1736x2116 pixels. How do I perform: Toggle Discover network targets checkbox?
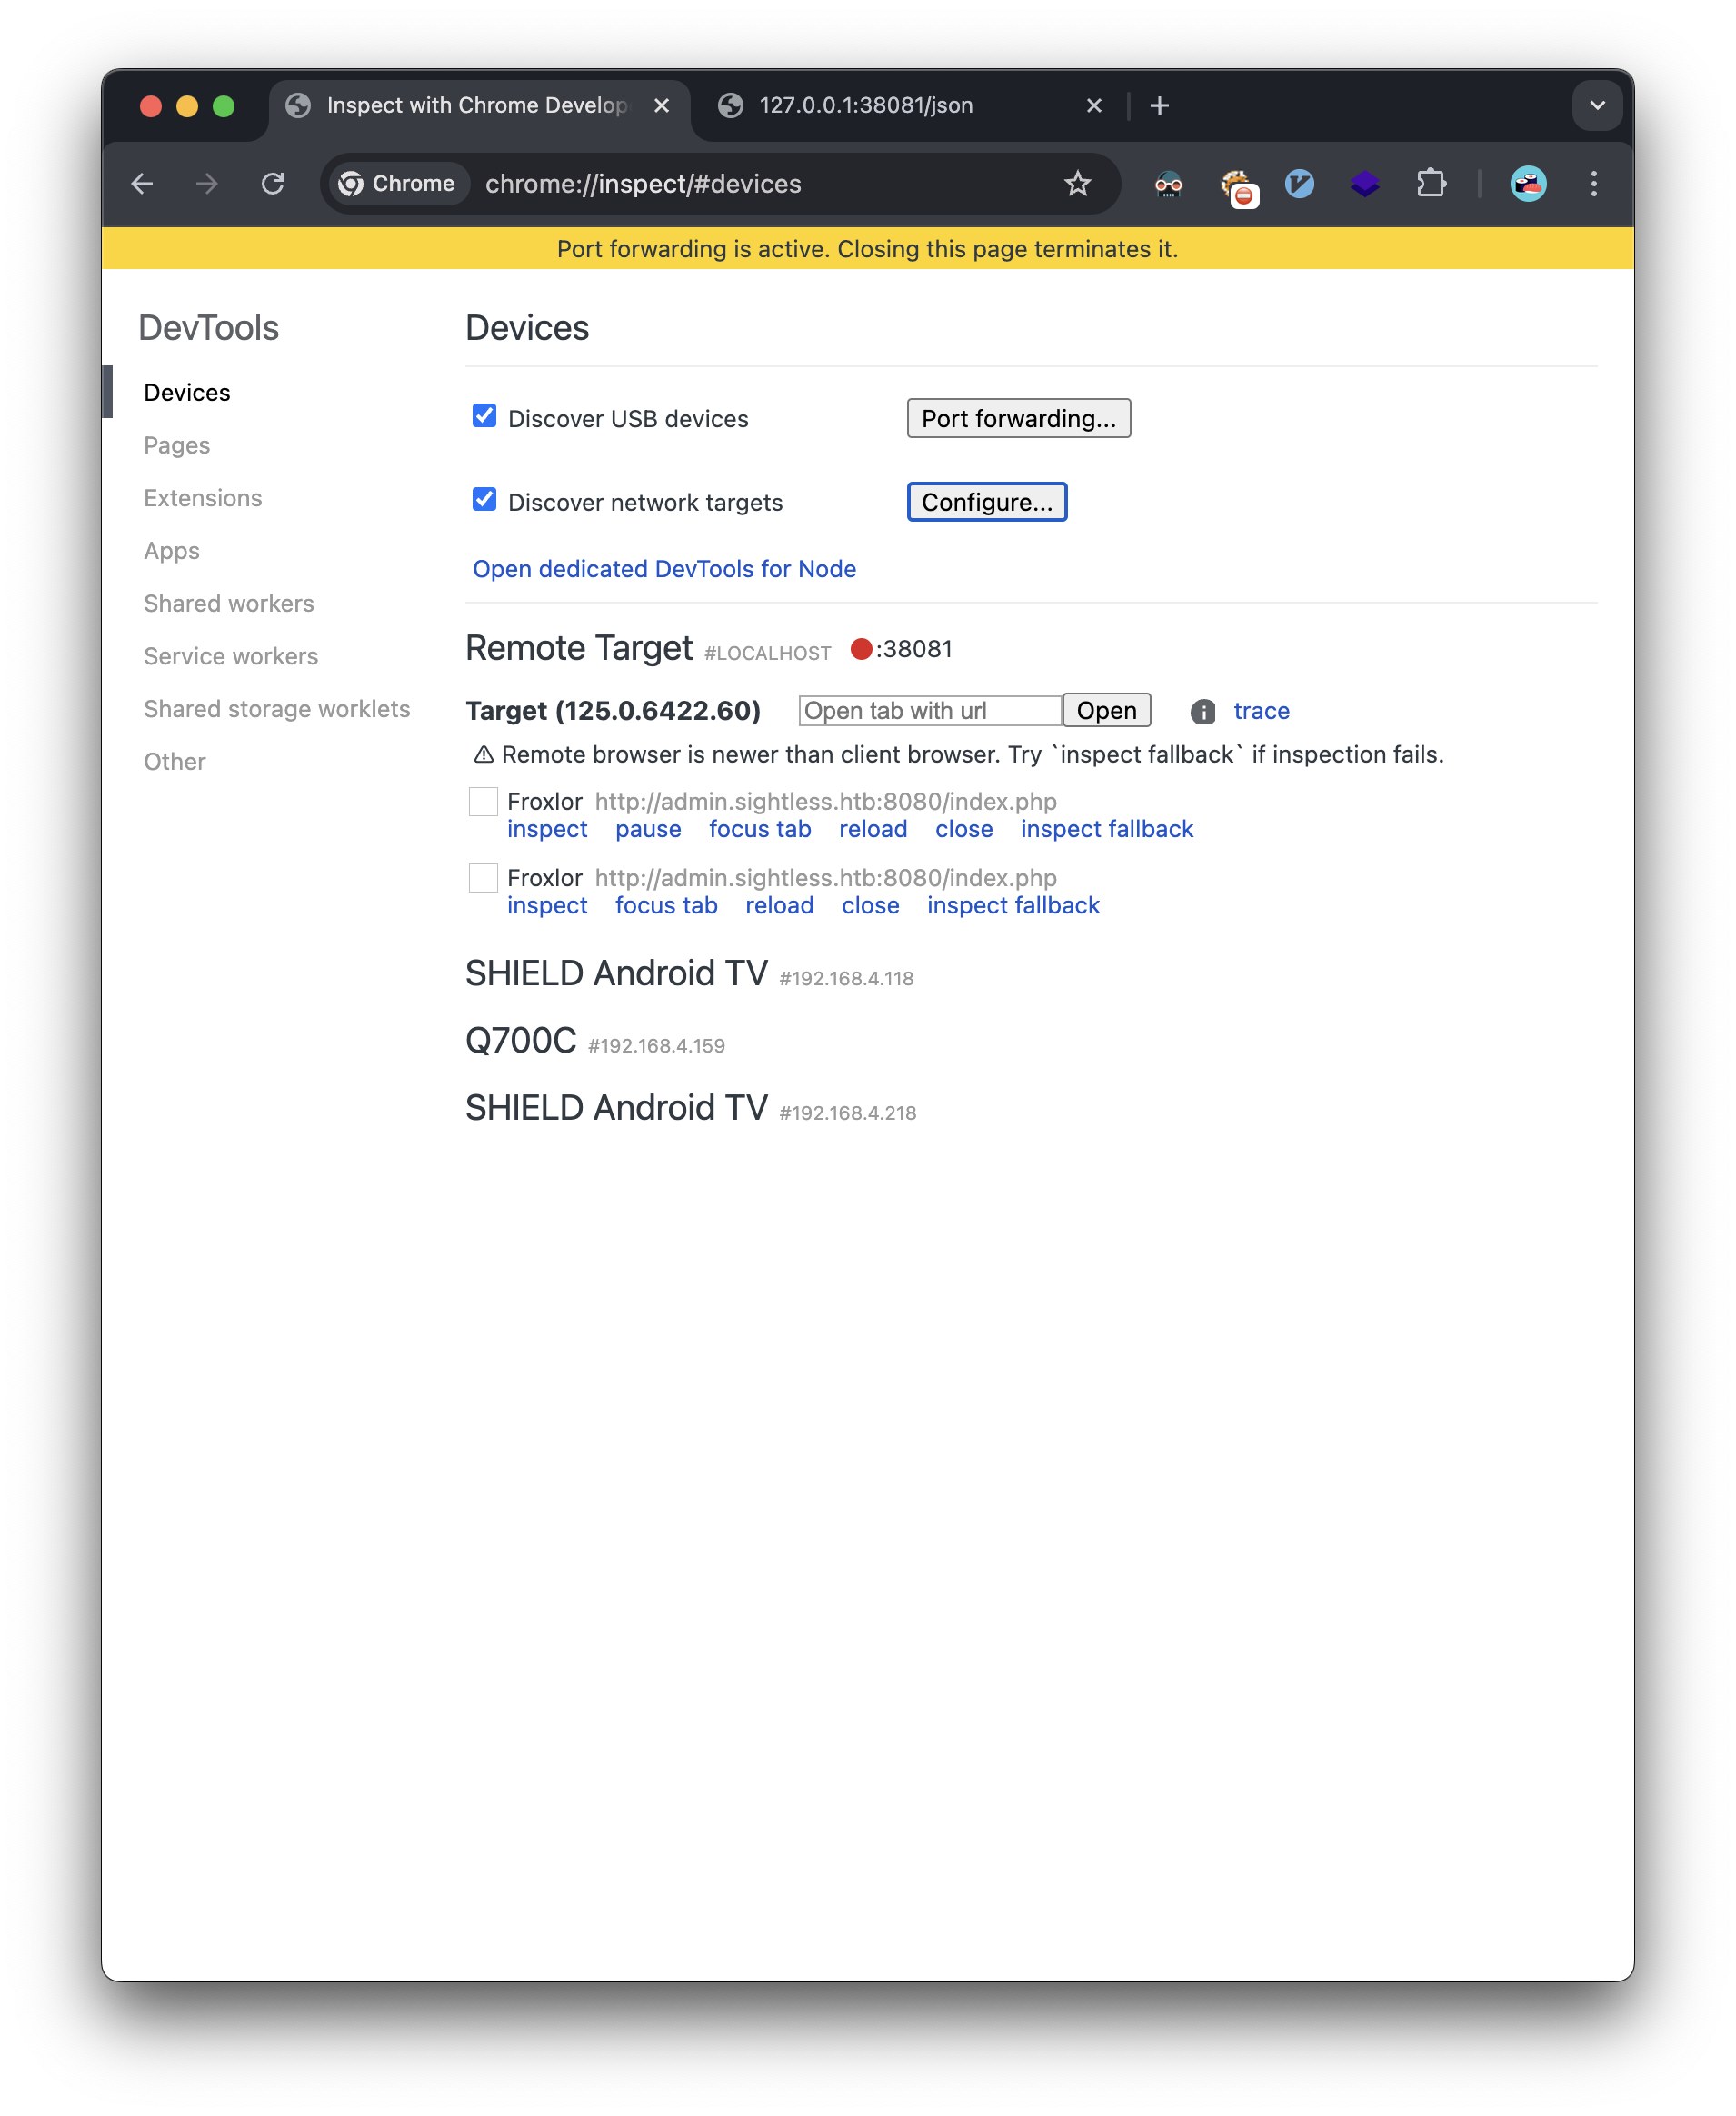tap(484, 500)
